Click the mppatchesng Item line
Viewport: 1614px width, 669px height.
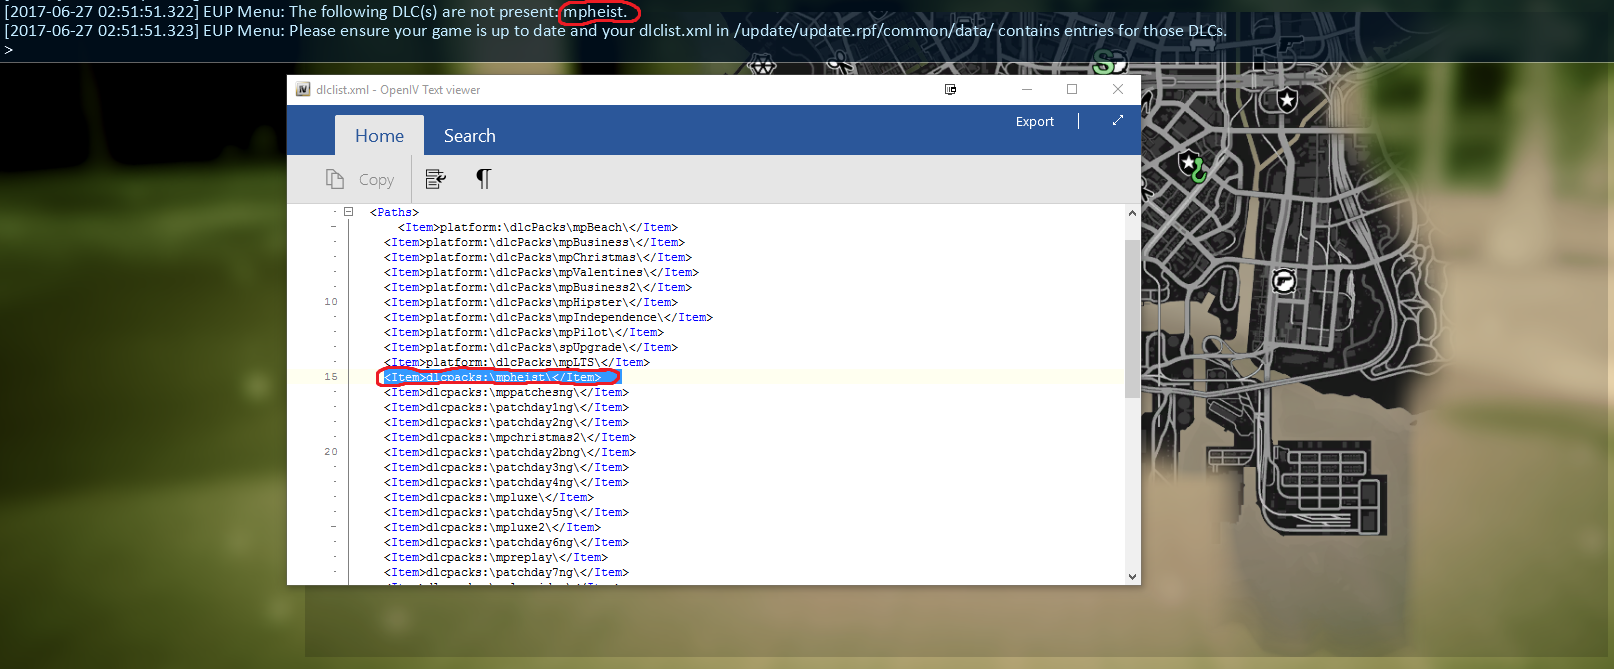(506, 392)
